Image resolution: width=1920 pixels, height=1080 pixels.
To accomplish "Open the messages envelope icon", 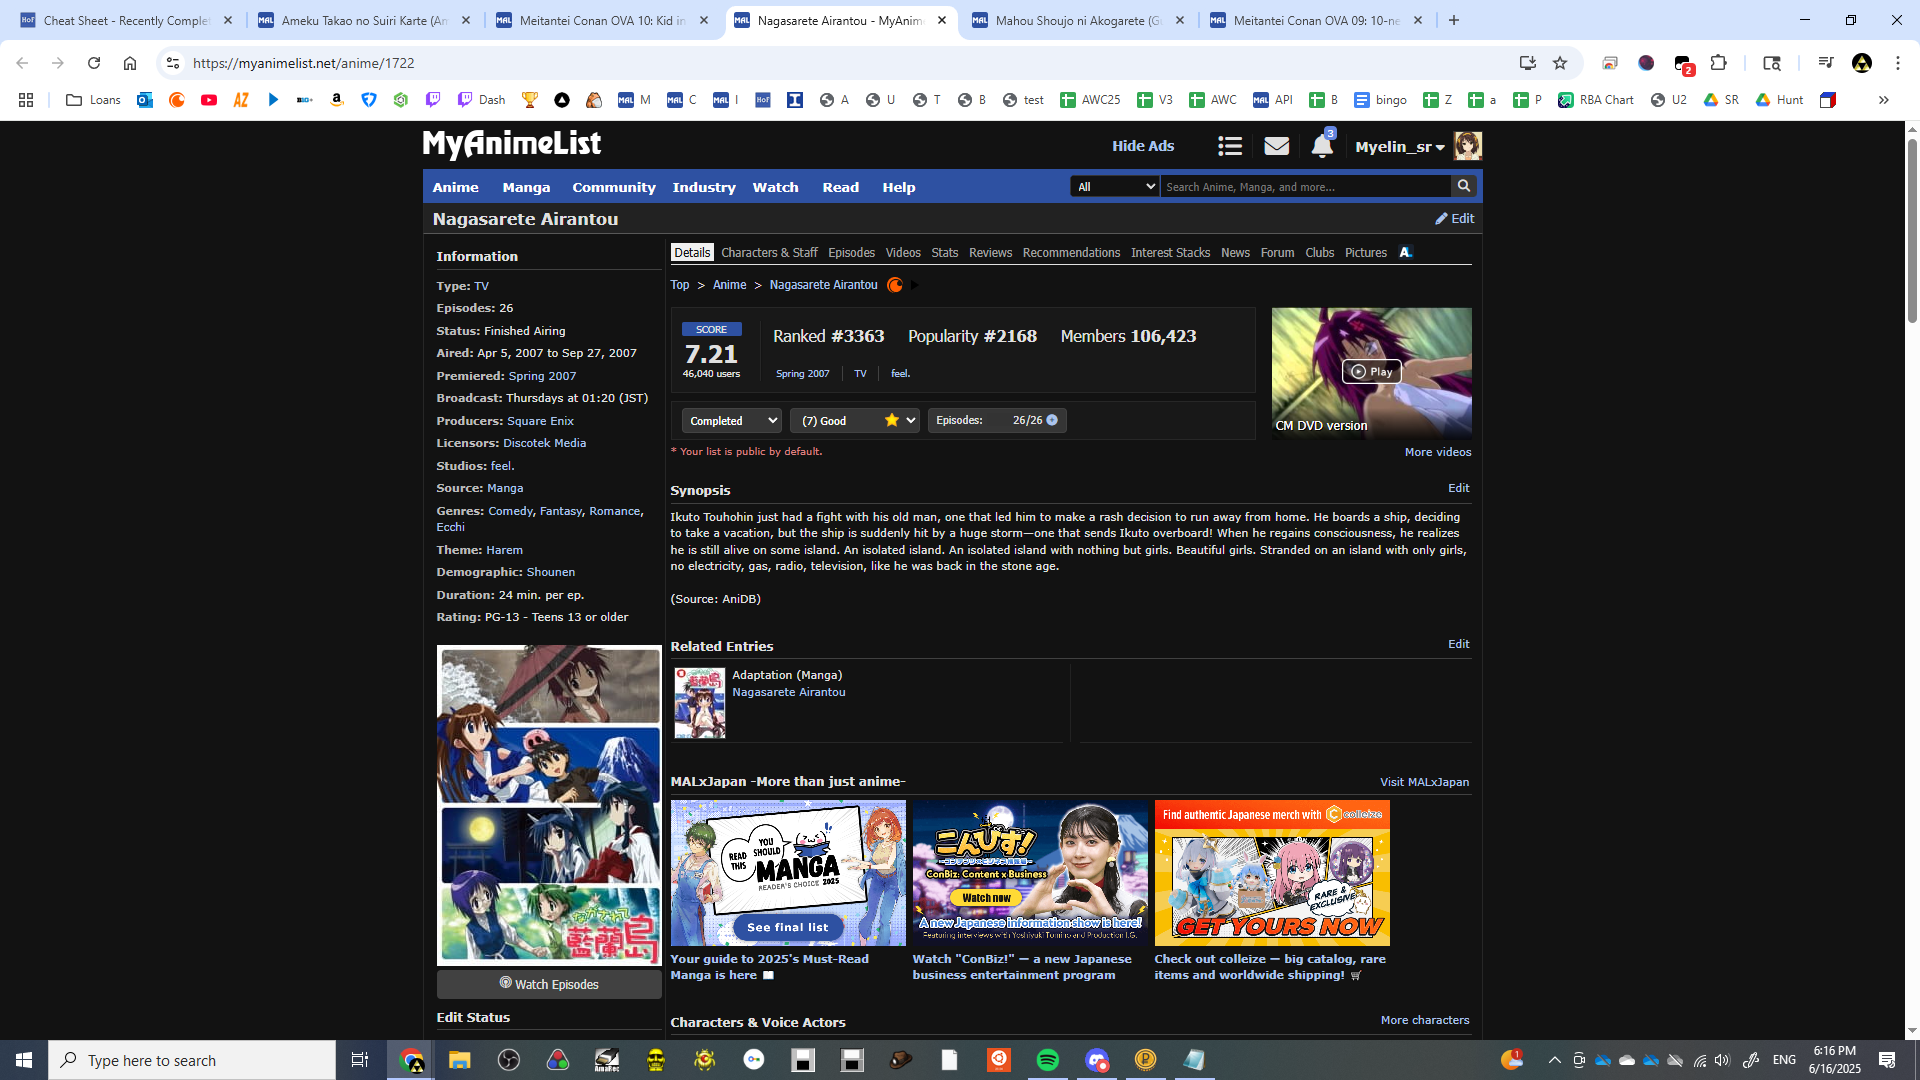I will (x=1276, y=146).
